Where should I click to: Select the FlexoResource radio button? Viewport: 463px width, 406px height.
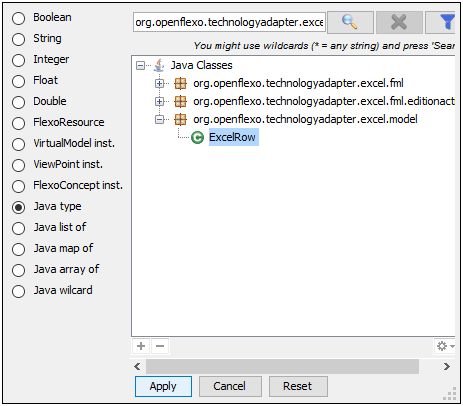(18, 123)
